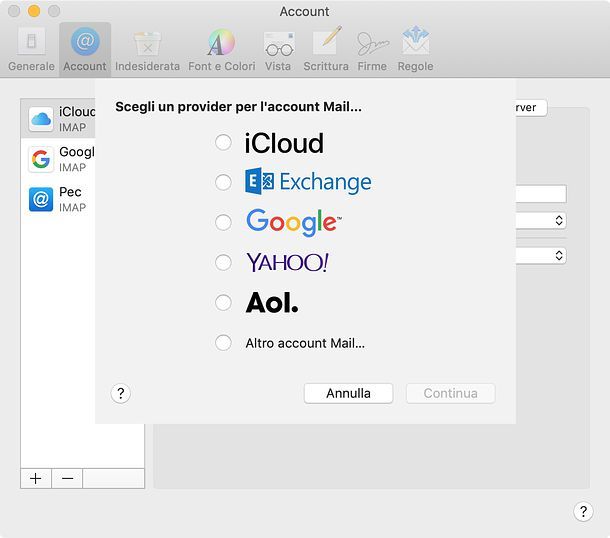The height and width of the screenshot is (538, 610).
Task: Click the Exchange logo in provider list
Action: pyautogui.click(x=308, y=182)
